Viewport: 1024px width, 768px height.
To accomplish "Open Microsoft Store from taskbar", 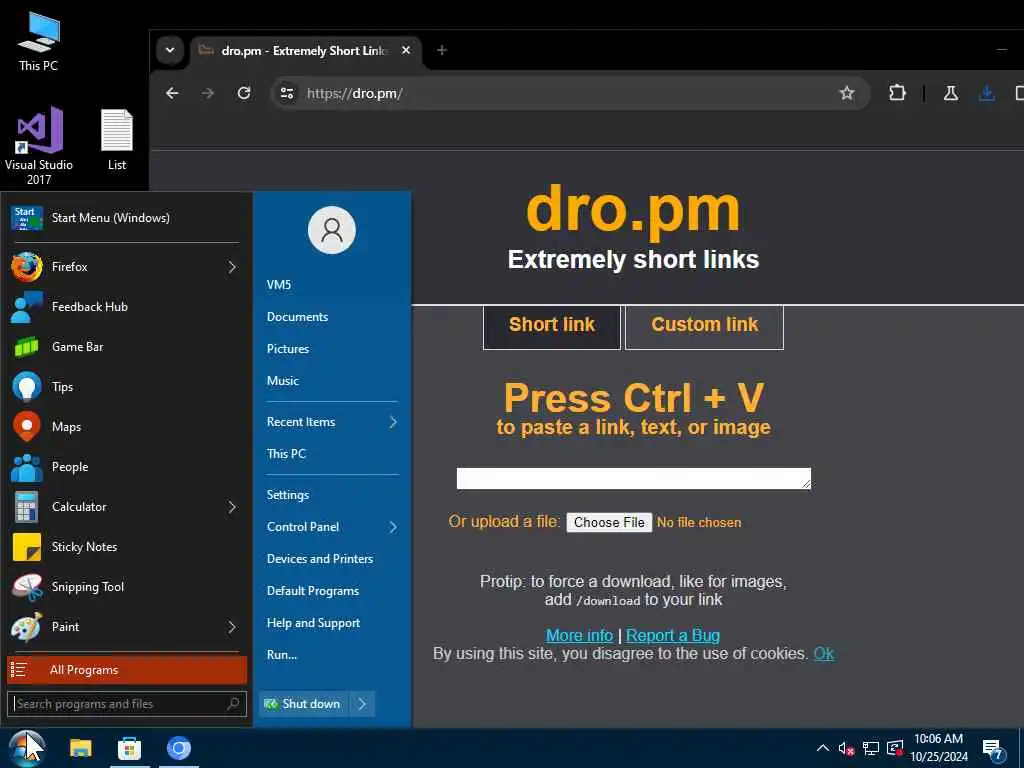I will tap(129, 748).
